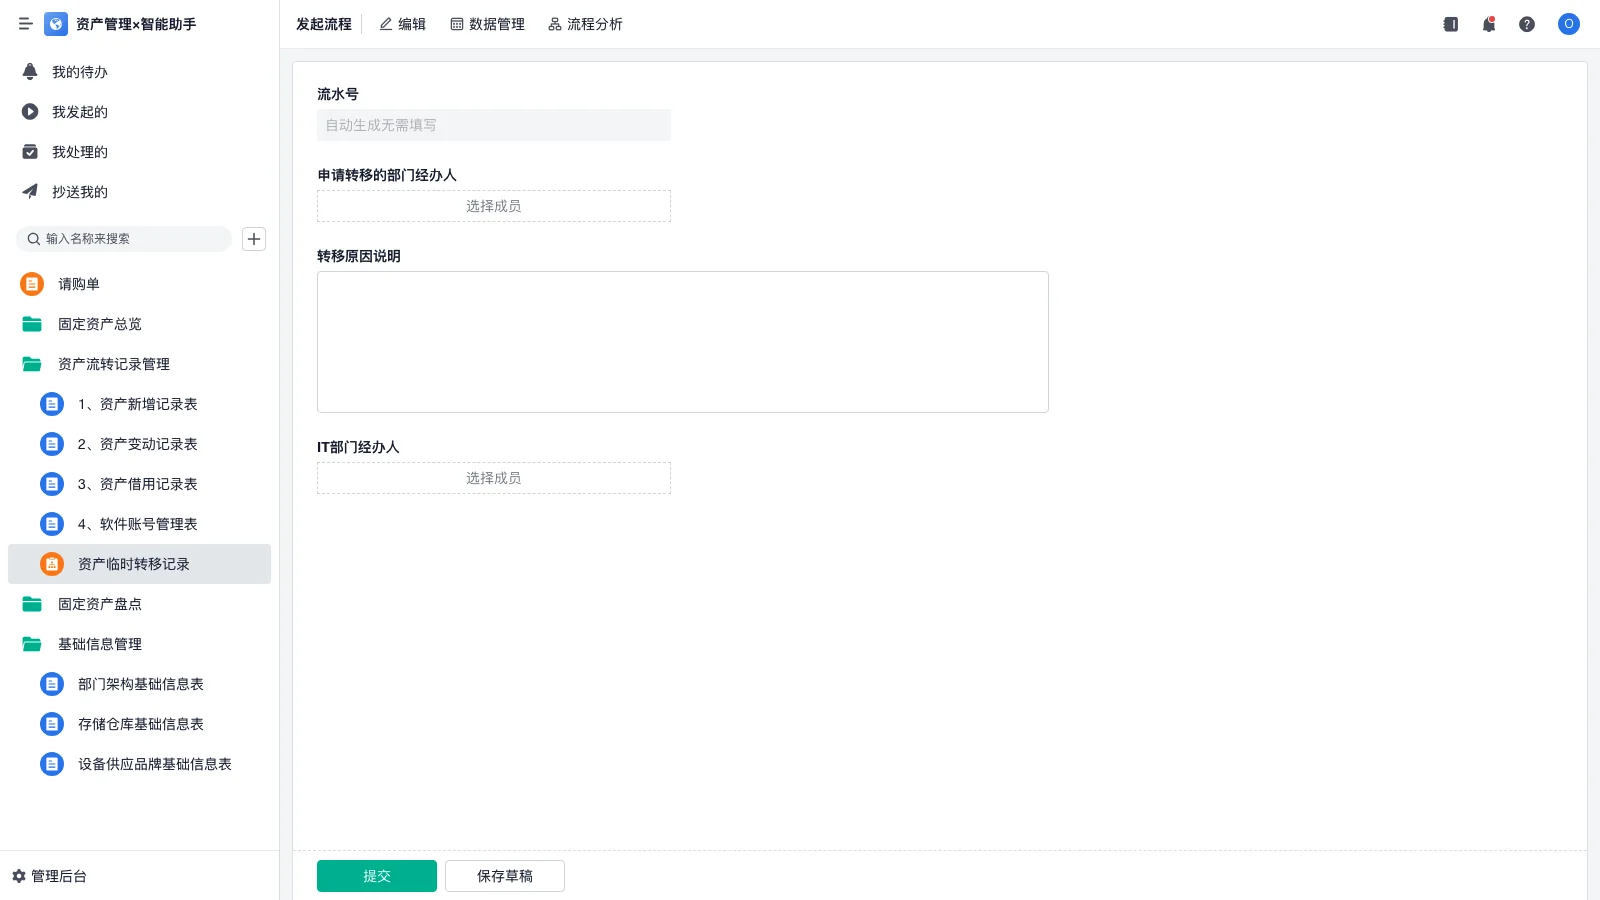Image resolution: width=1600 pixels, height=900 pixels.
Task: Select 资产临时转移记录 in the sidebar
Action: pos(139,564)
